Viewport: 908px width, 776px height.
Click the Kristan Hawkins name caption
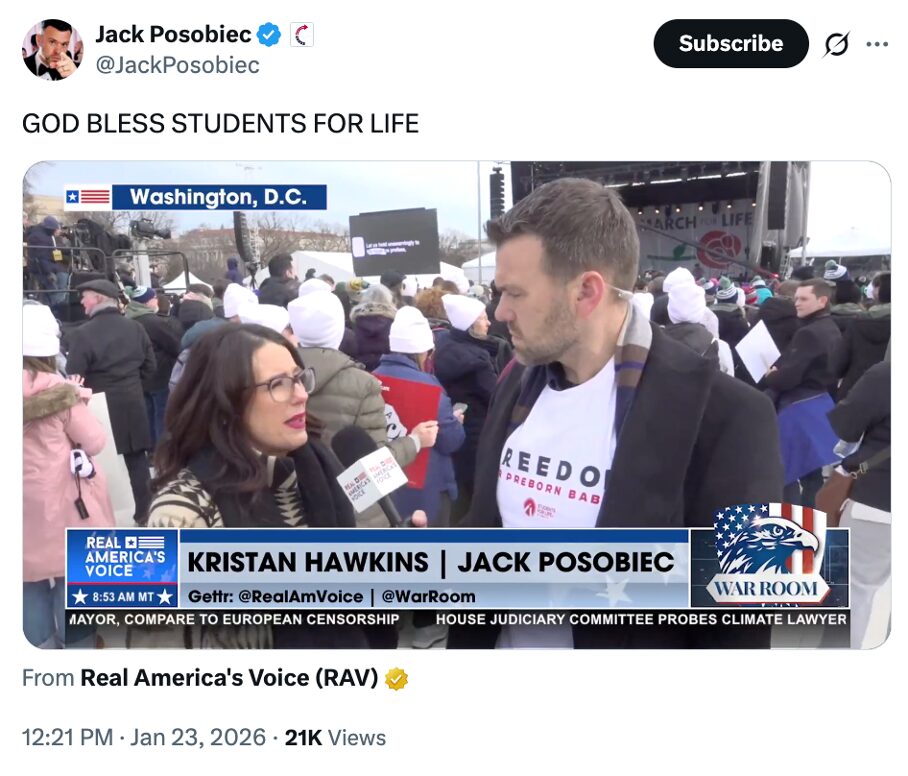point(308,562)
